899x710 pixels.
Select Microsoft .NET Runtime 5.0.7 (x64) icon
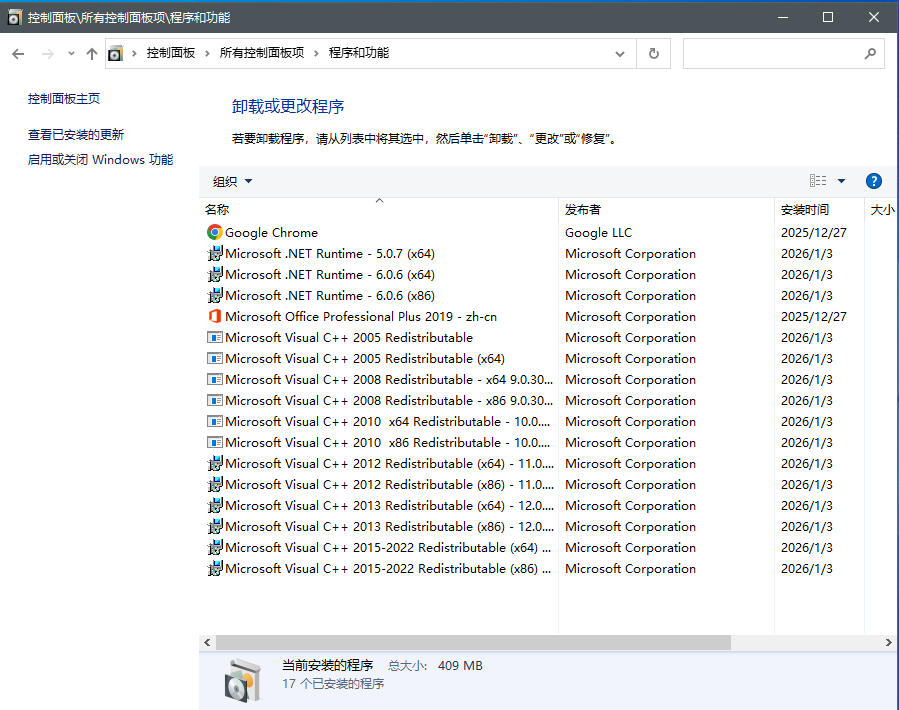pos(214,253)
